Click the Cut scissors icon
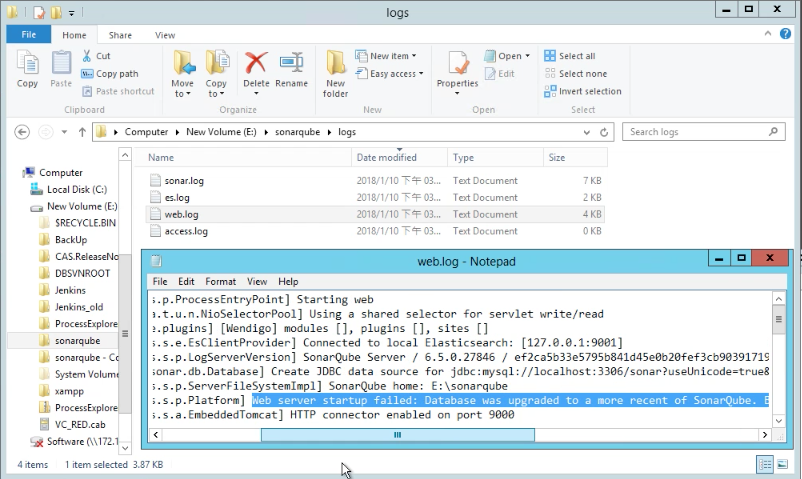 pyautogui.click(x=86, y=56)
